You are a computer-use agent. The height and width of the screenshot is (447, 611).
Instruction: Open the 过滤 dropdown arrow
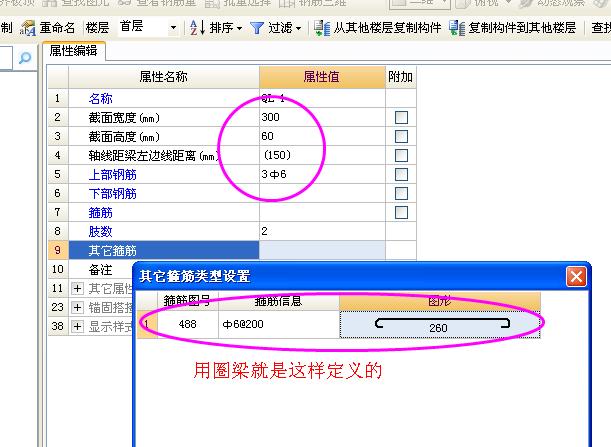click(x=298, y=28)
